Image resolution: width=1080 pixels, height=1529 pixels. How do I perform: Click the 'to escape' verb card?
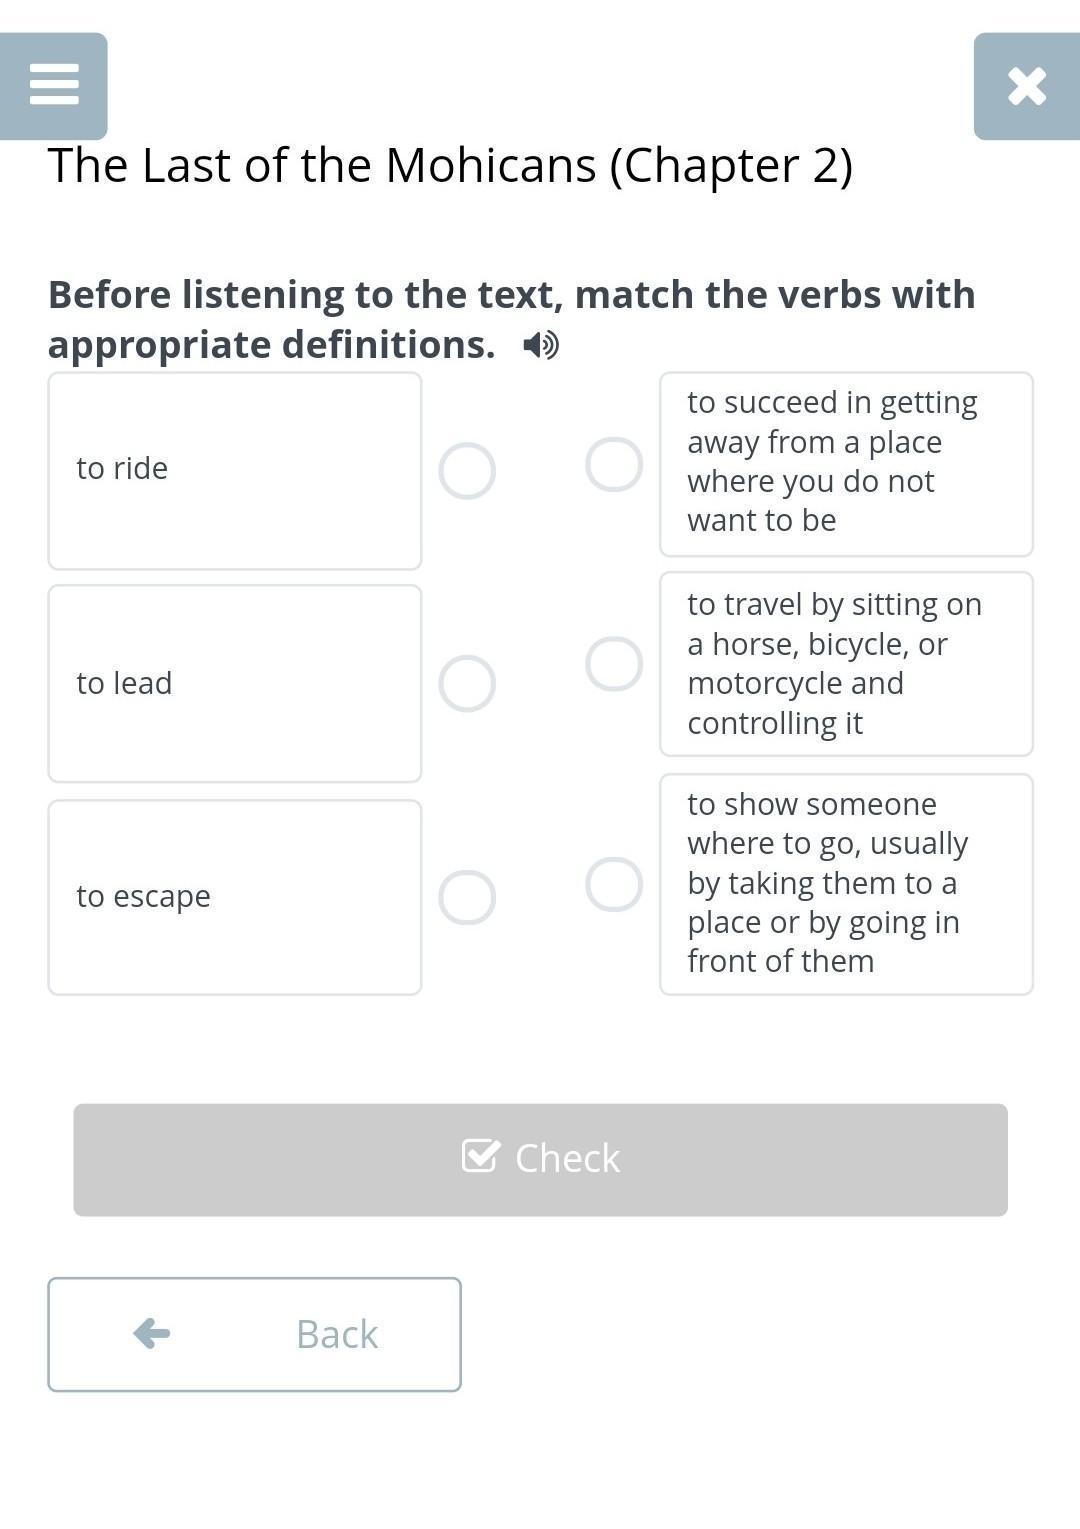tap(235, 897)
